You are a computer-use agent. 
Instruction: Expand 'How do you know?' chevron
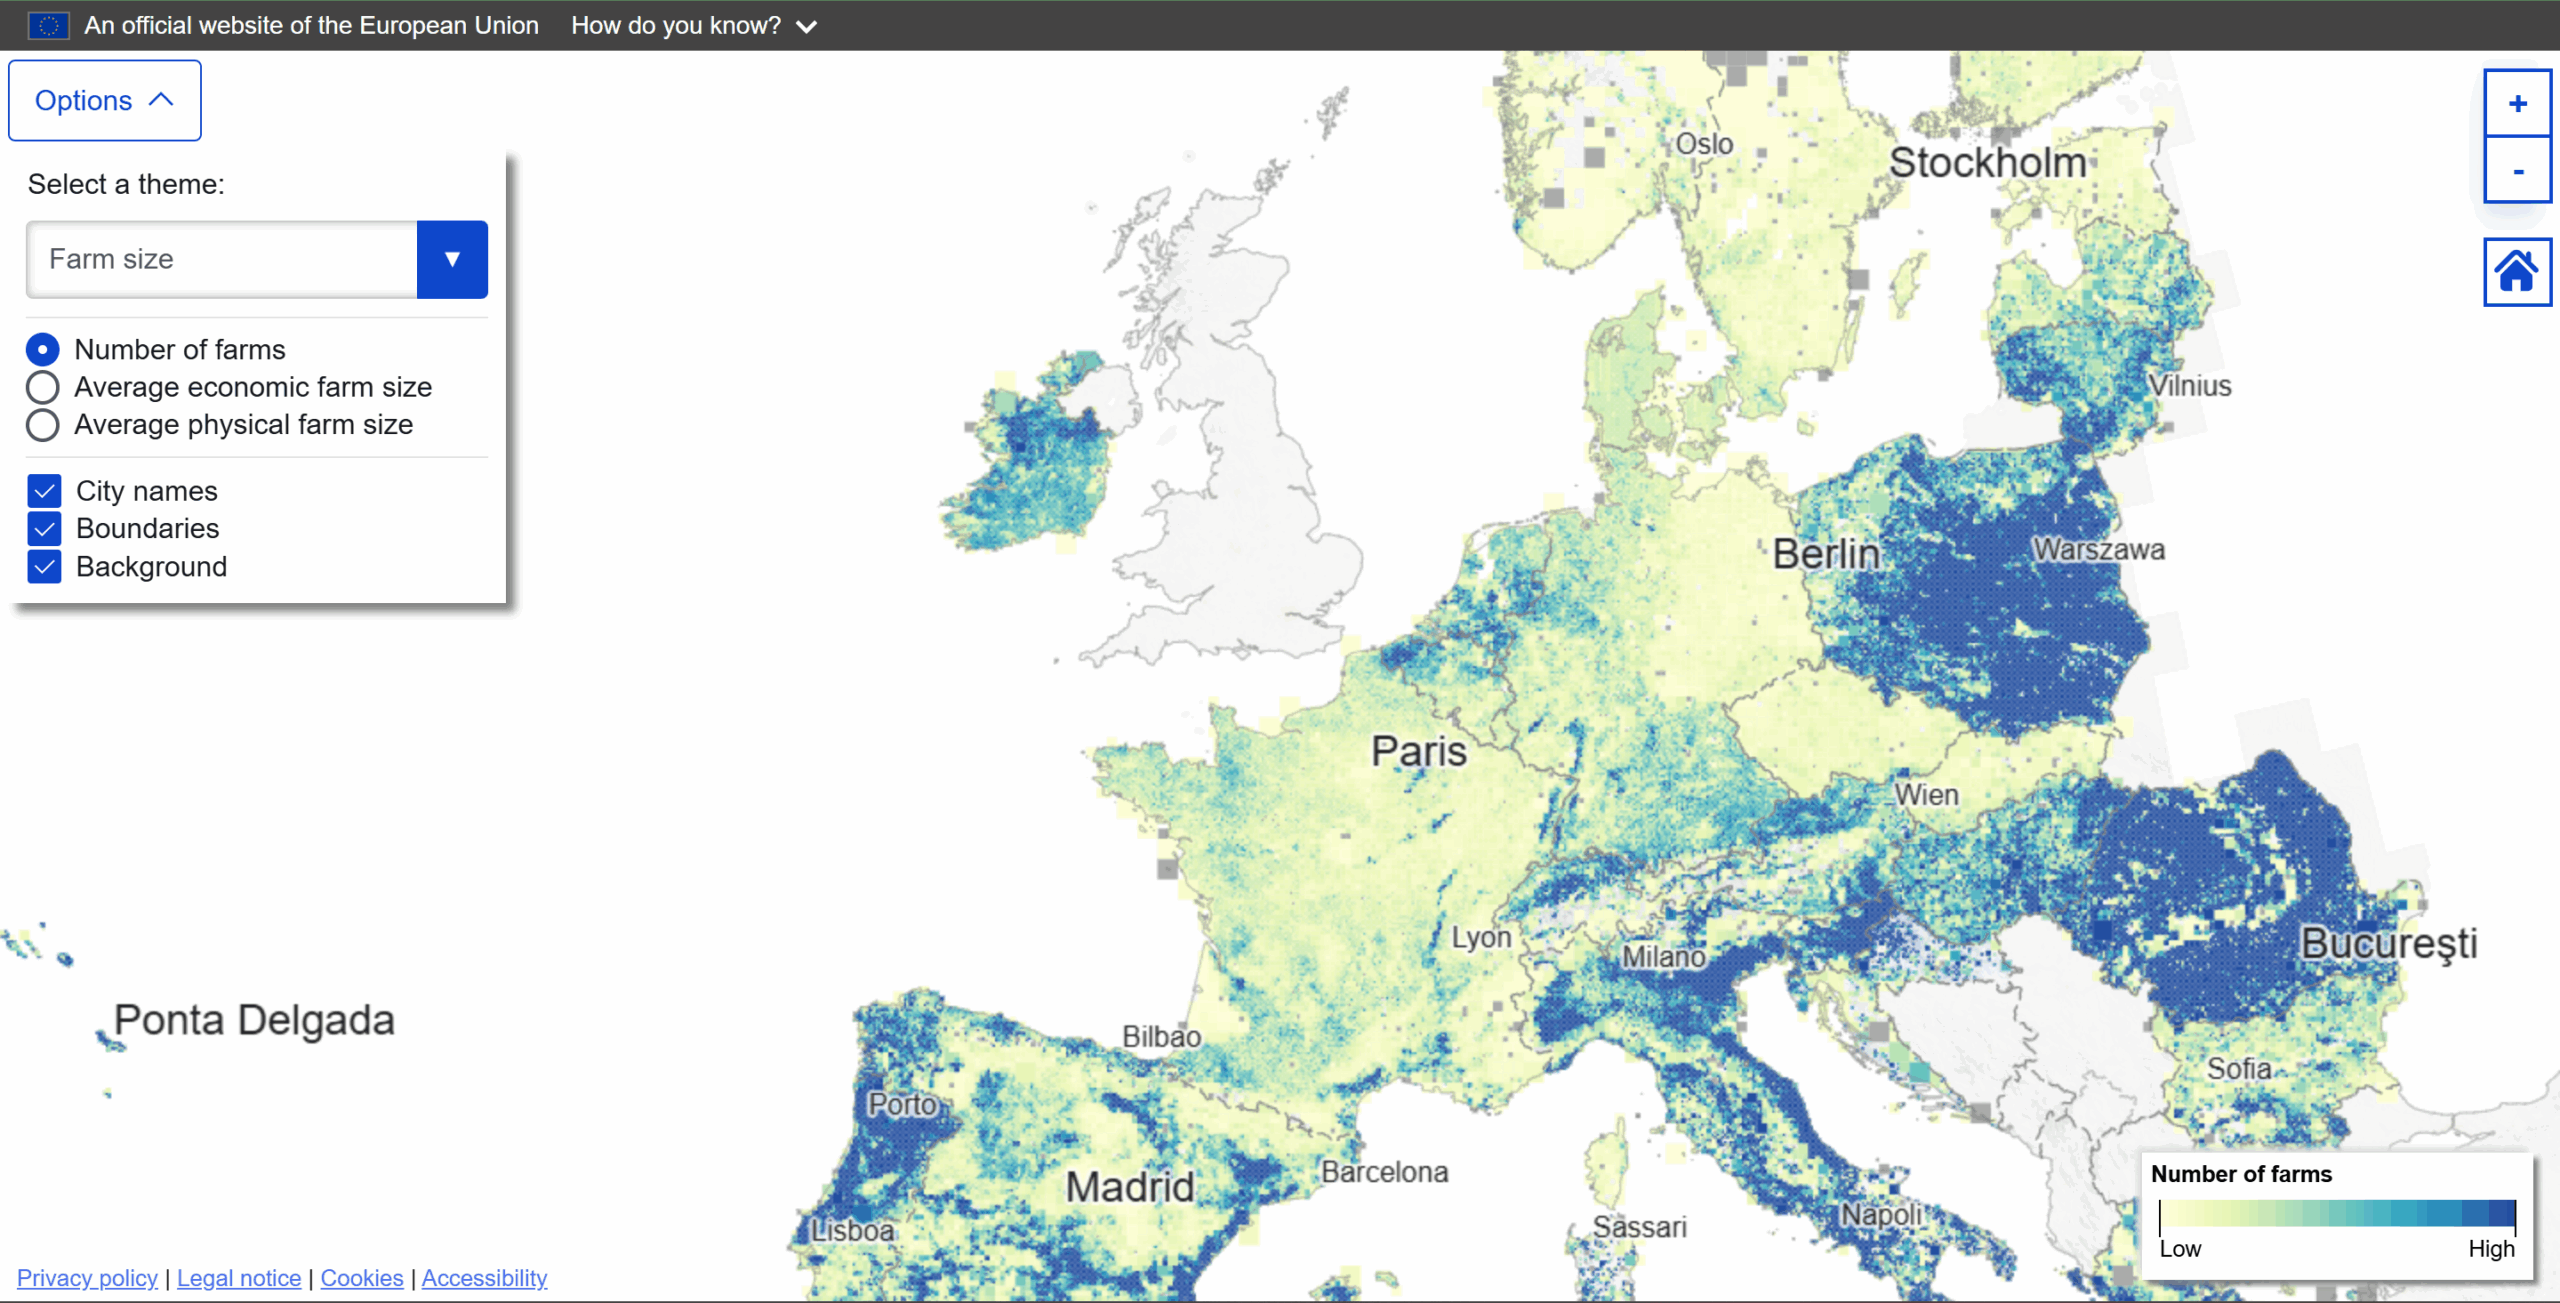[x=806, y=27]
